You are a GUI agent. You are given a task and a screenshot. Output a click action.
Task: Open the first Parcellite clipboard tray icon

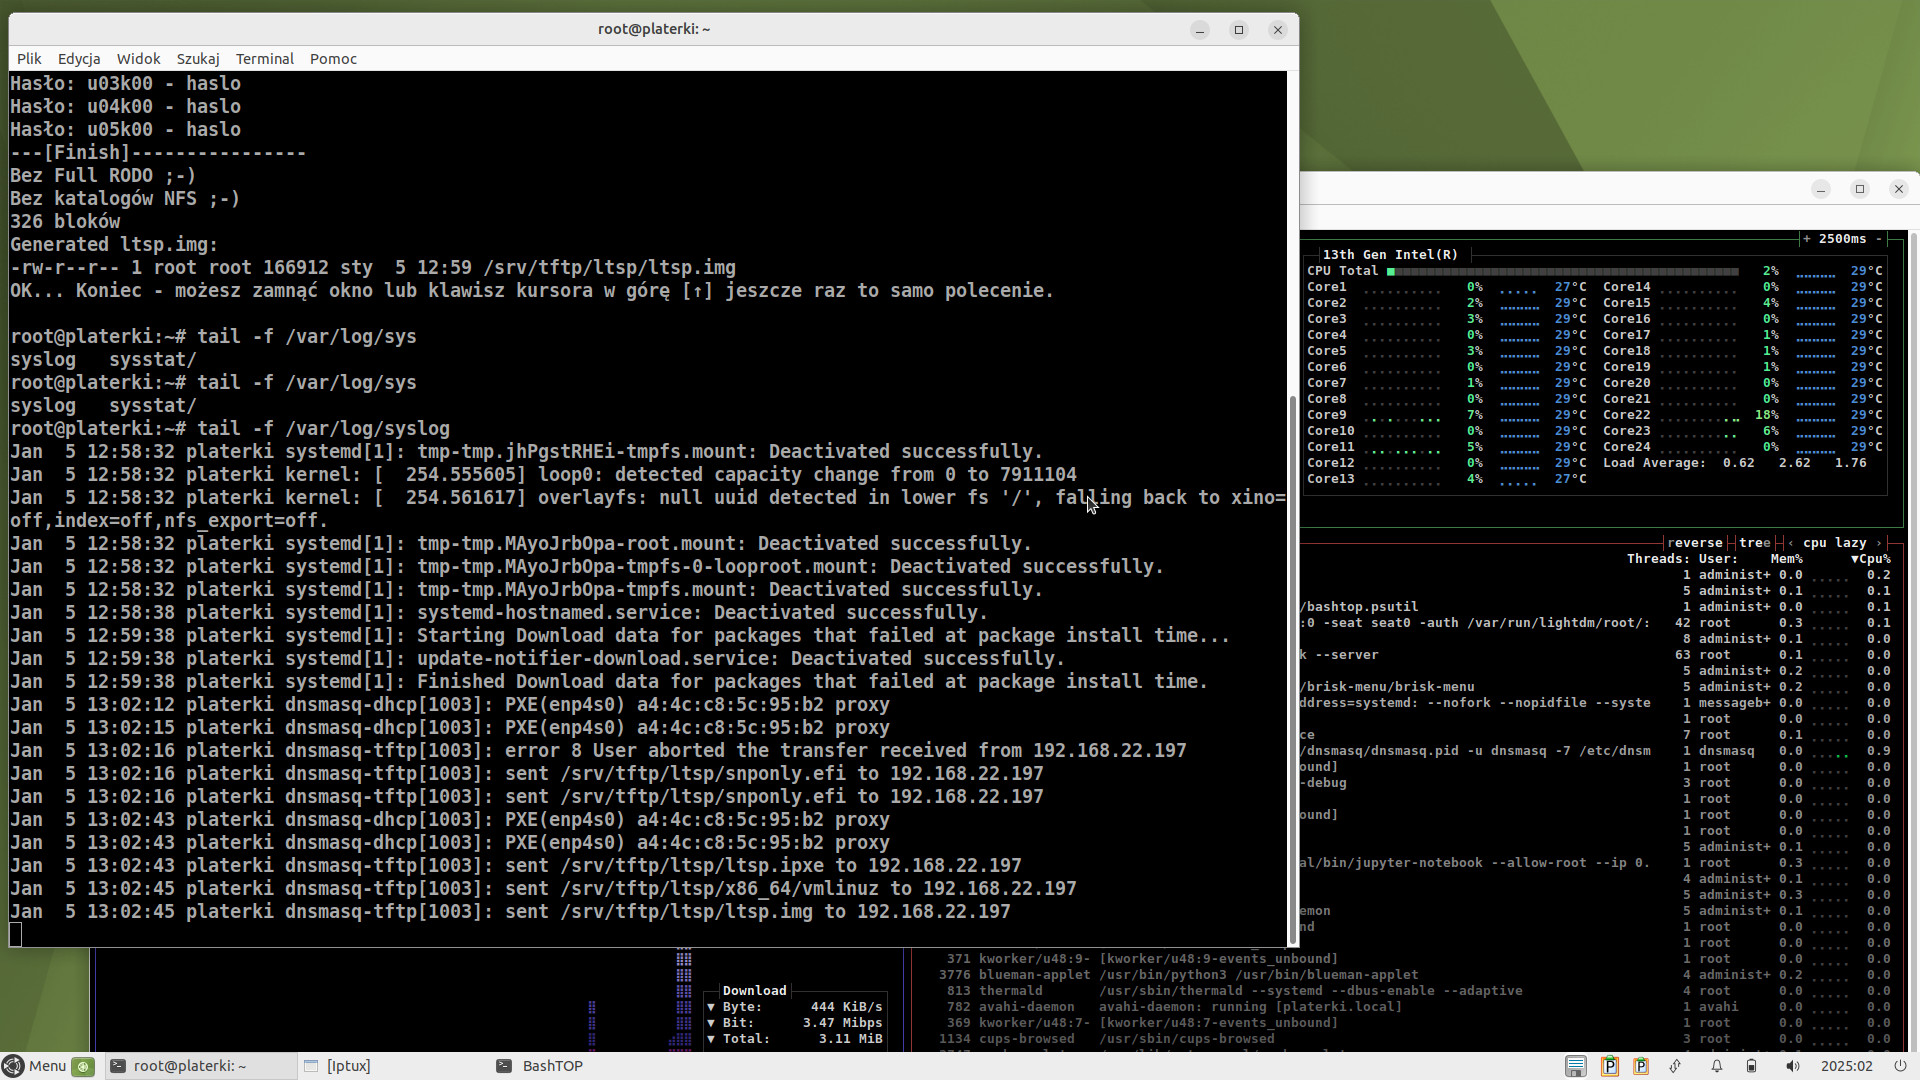coord(1609,1066)
